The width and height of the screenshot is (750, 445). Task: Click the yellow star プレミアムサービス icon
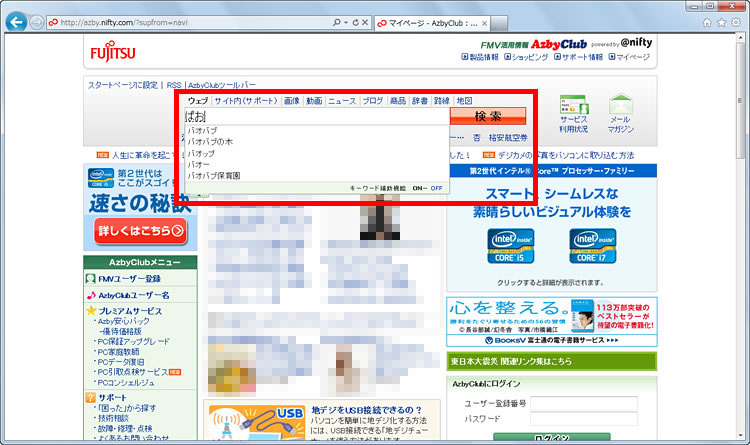point(91,311)
